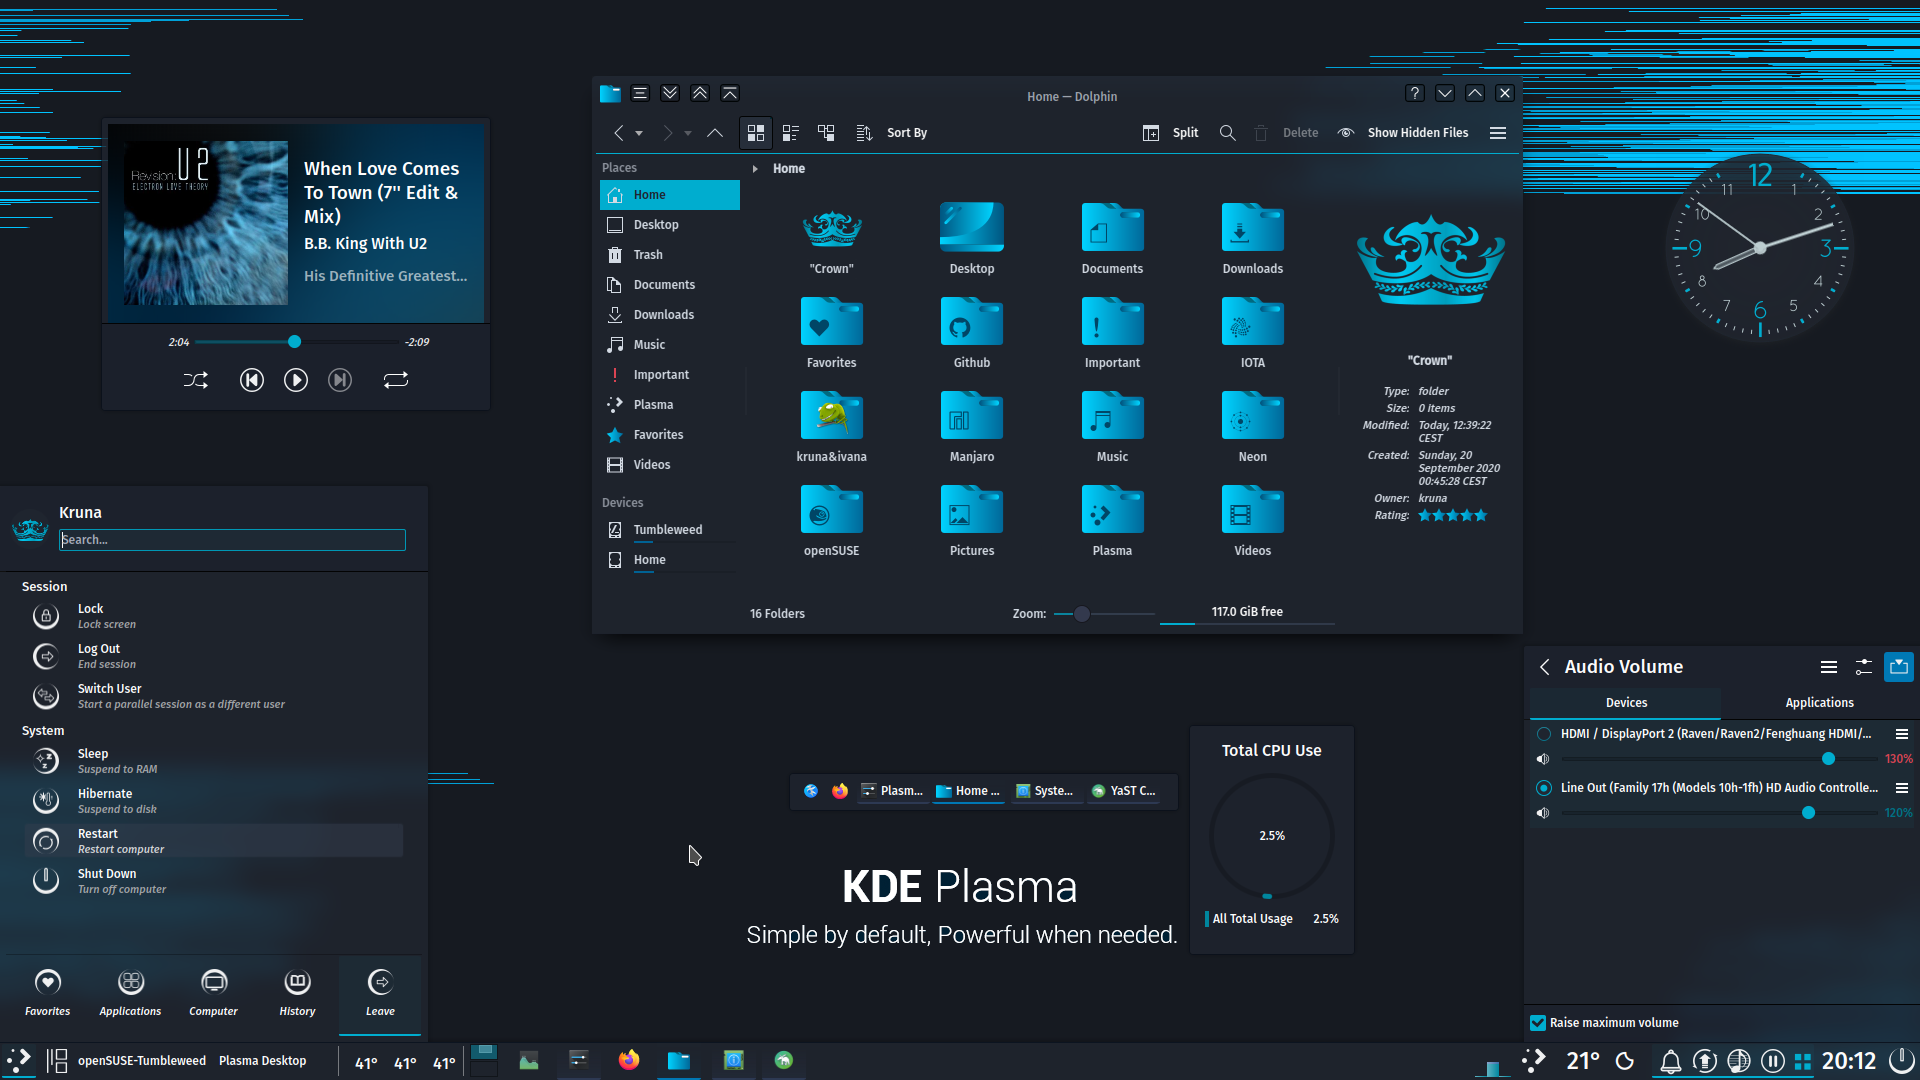The height and width of the screenshot is (1080, 1920).
Task: Select Tumbleweed device in sidebar
Action: coord(670,530)
